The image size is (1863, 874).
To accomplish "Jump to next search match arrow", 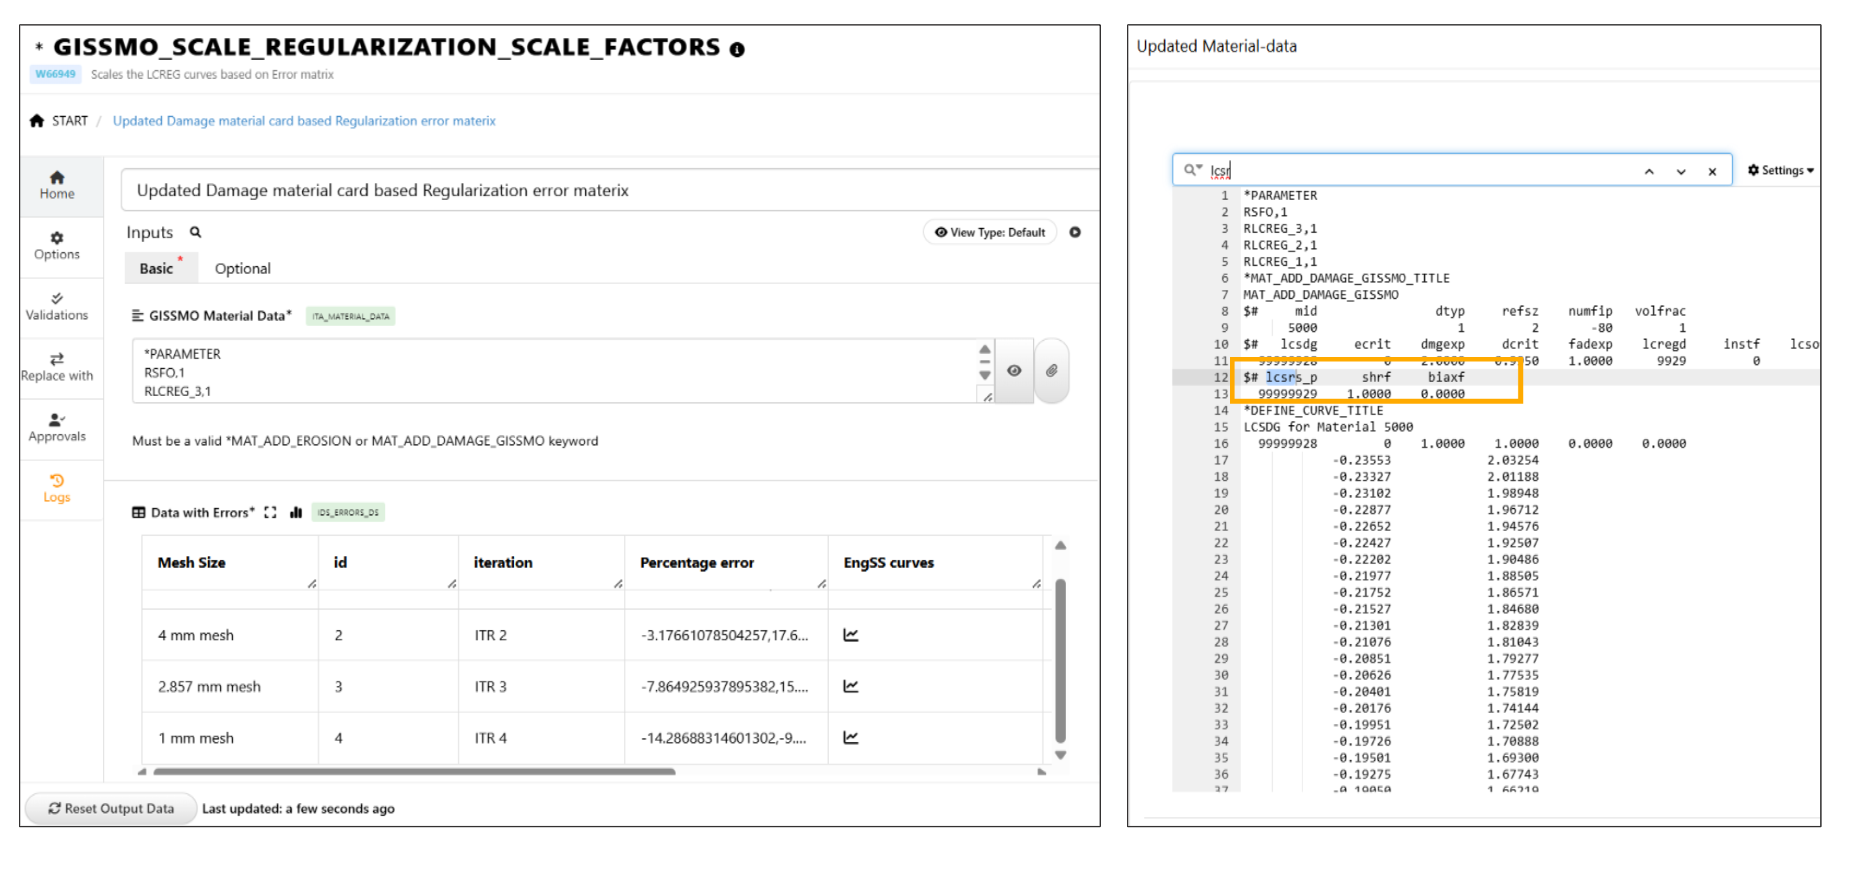I will click(1681, 171).
